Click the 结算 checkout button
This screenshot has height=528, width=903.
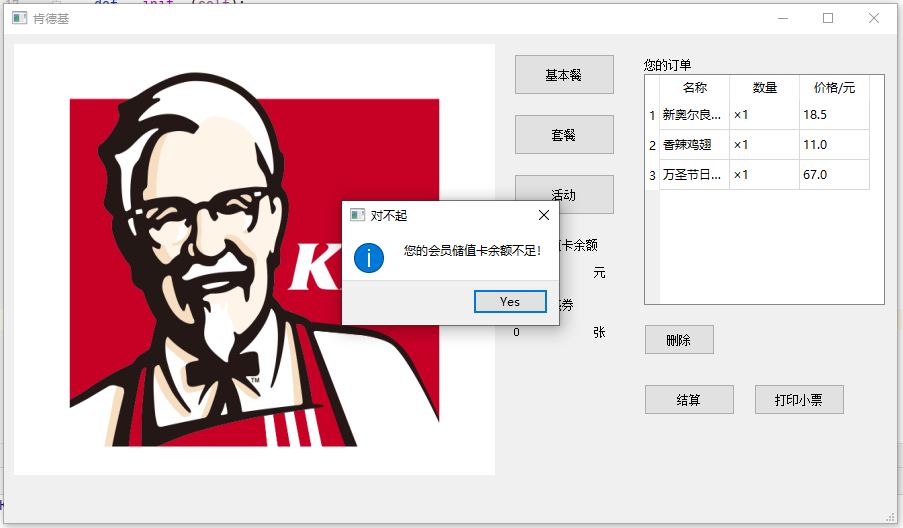tap(689, 400)
